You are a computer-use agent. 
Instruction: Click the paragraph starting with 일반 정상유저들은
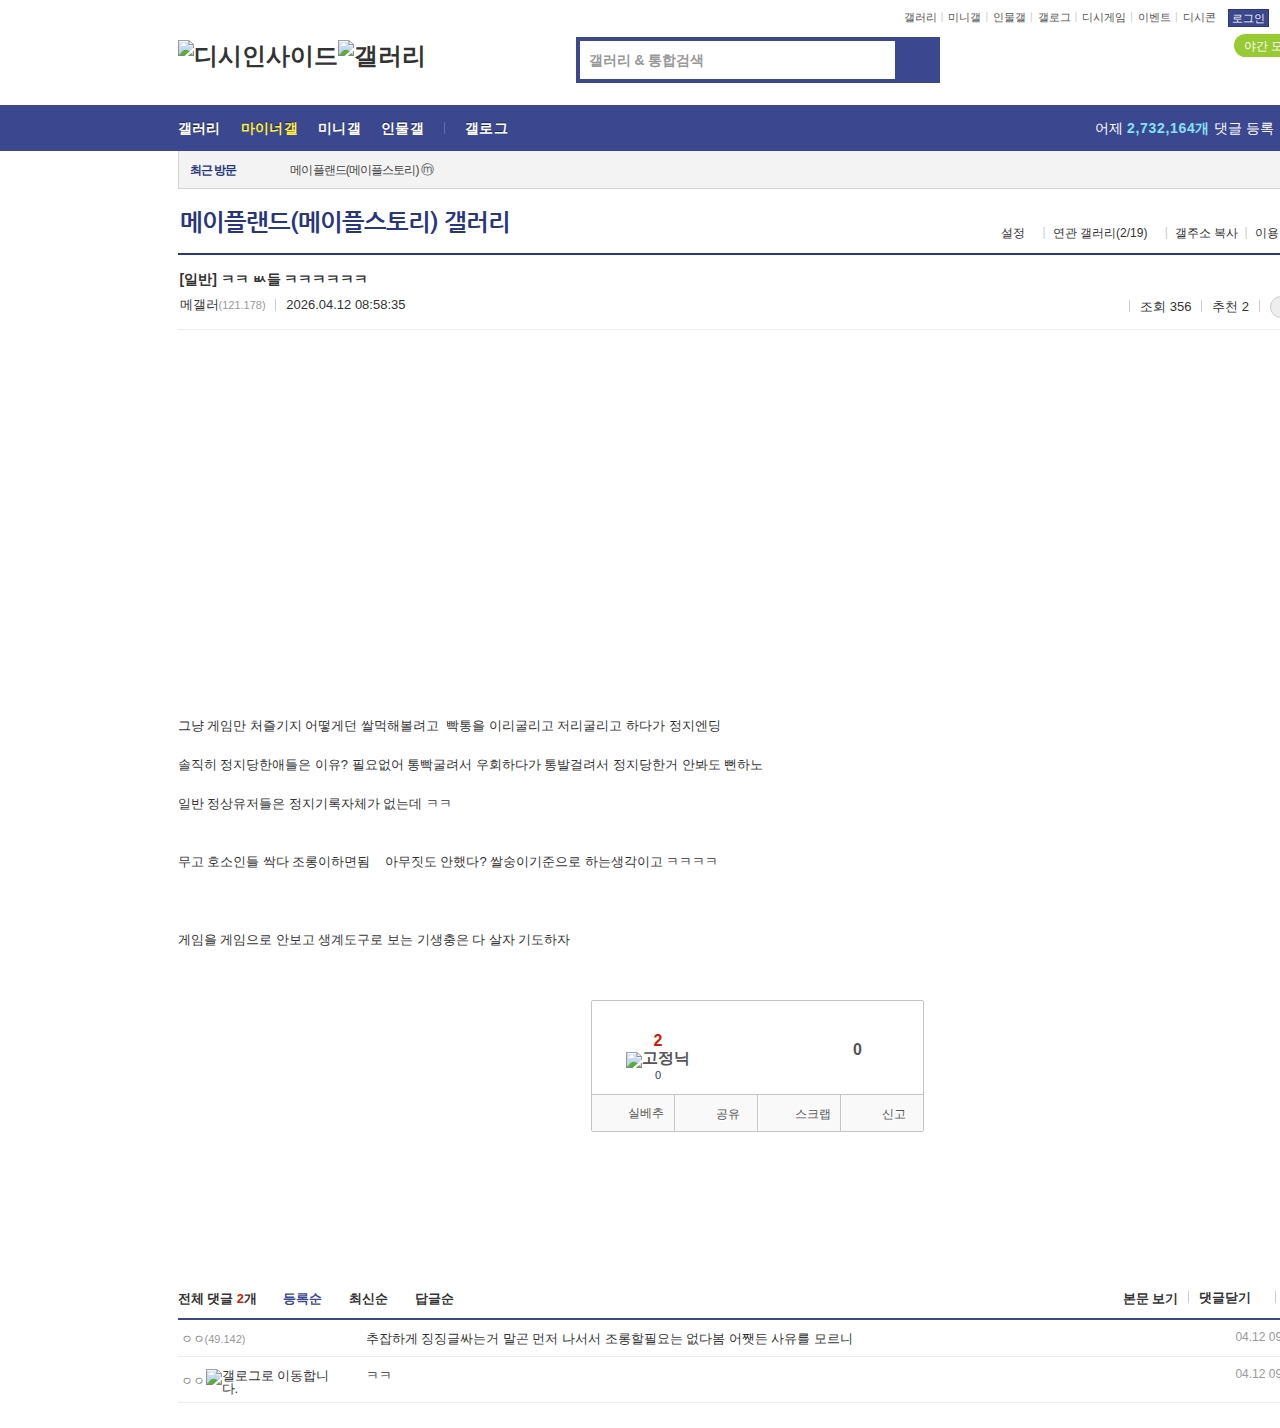[x=314, y=804]
